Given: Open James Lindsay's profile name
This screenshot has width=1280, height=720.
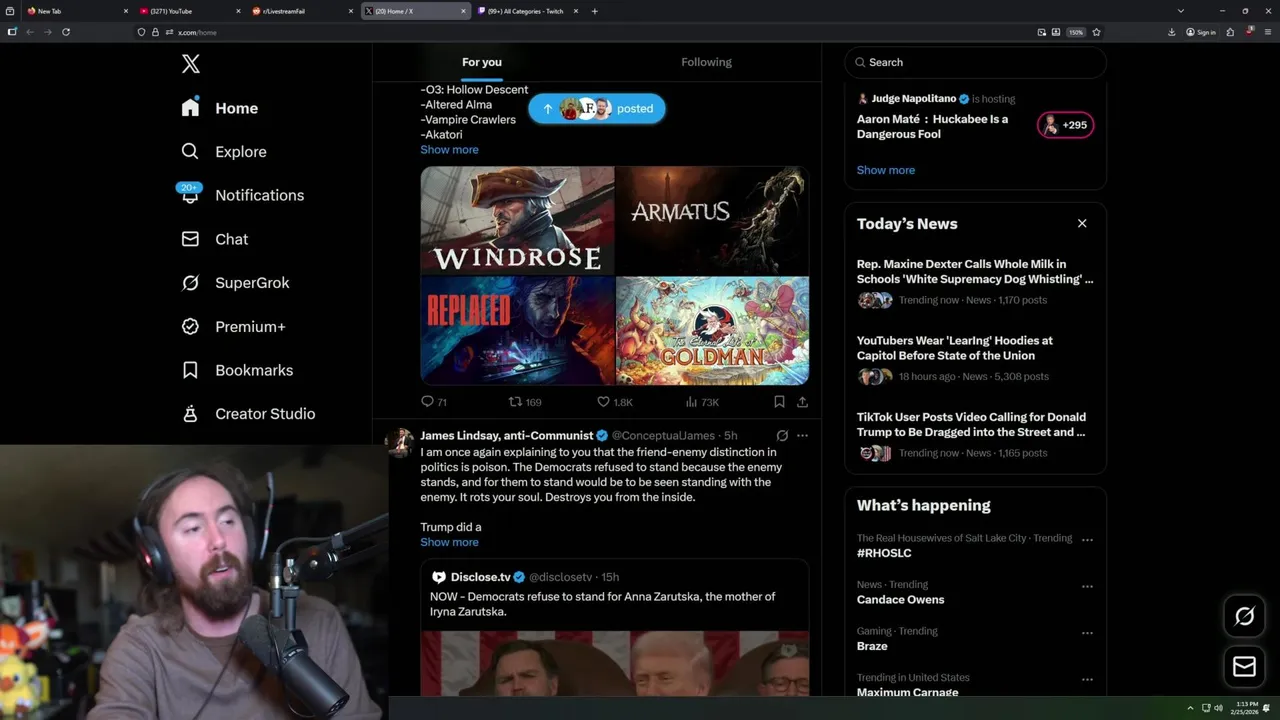Looking at the screenshot, I should 507,436.
